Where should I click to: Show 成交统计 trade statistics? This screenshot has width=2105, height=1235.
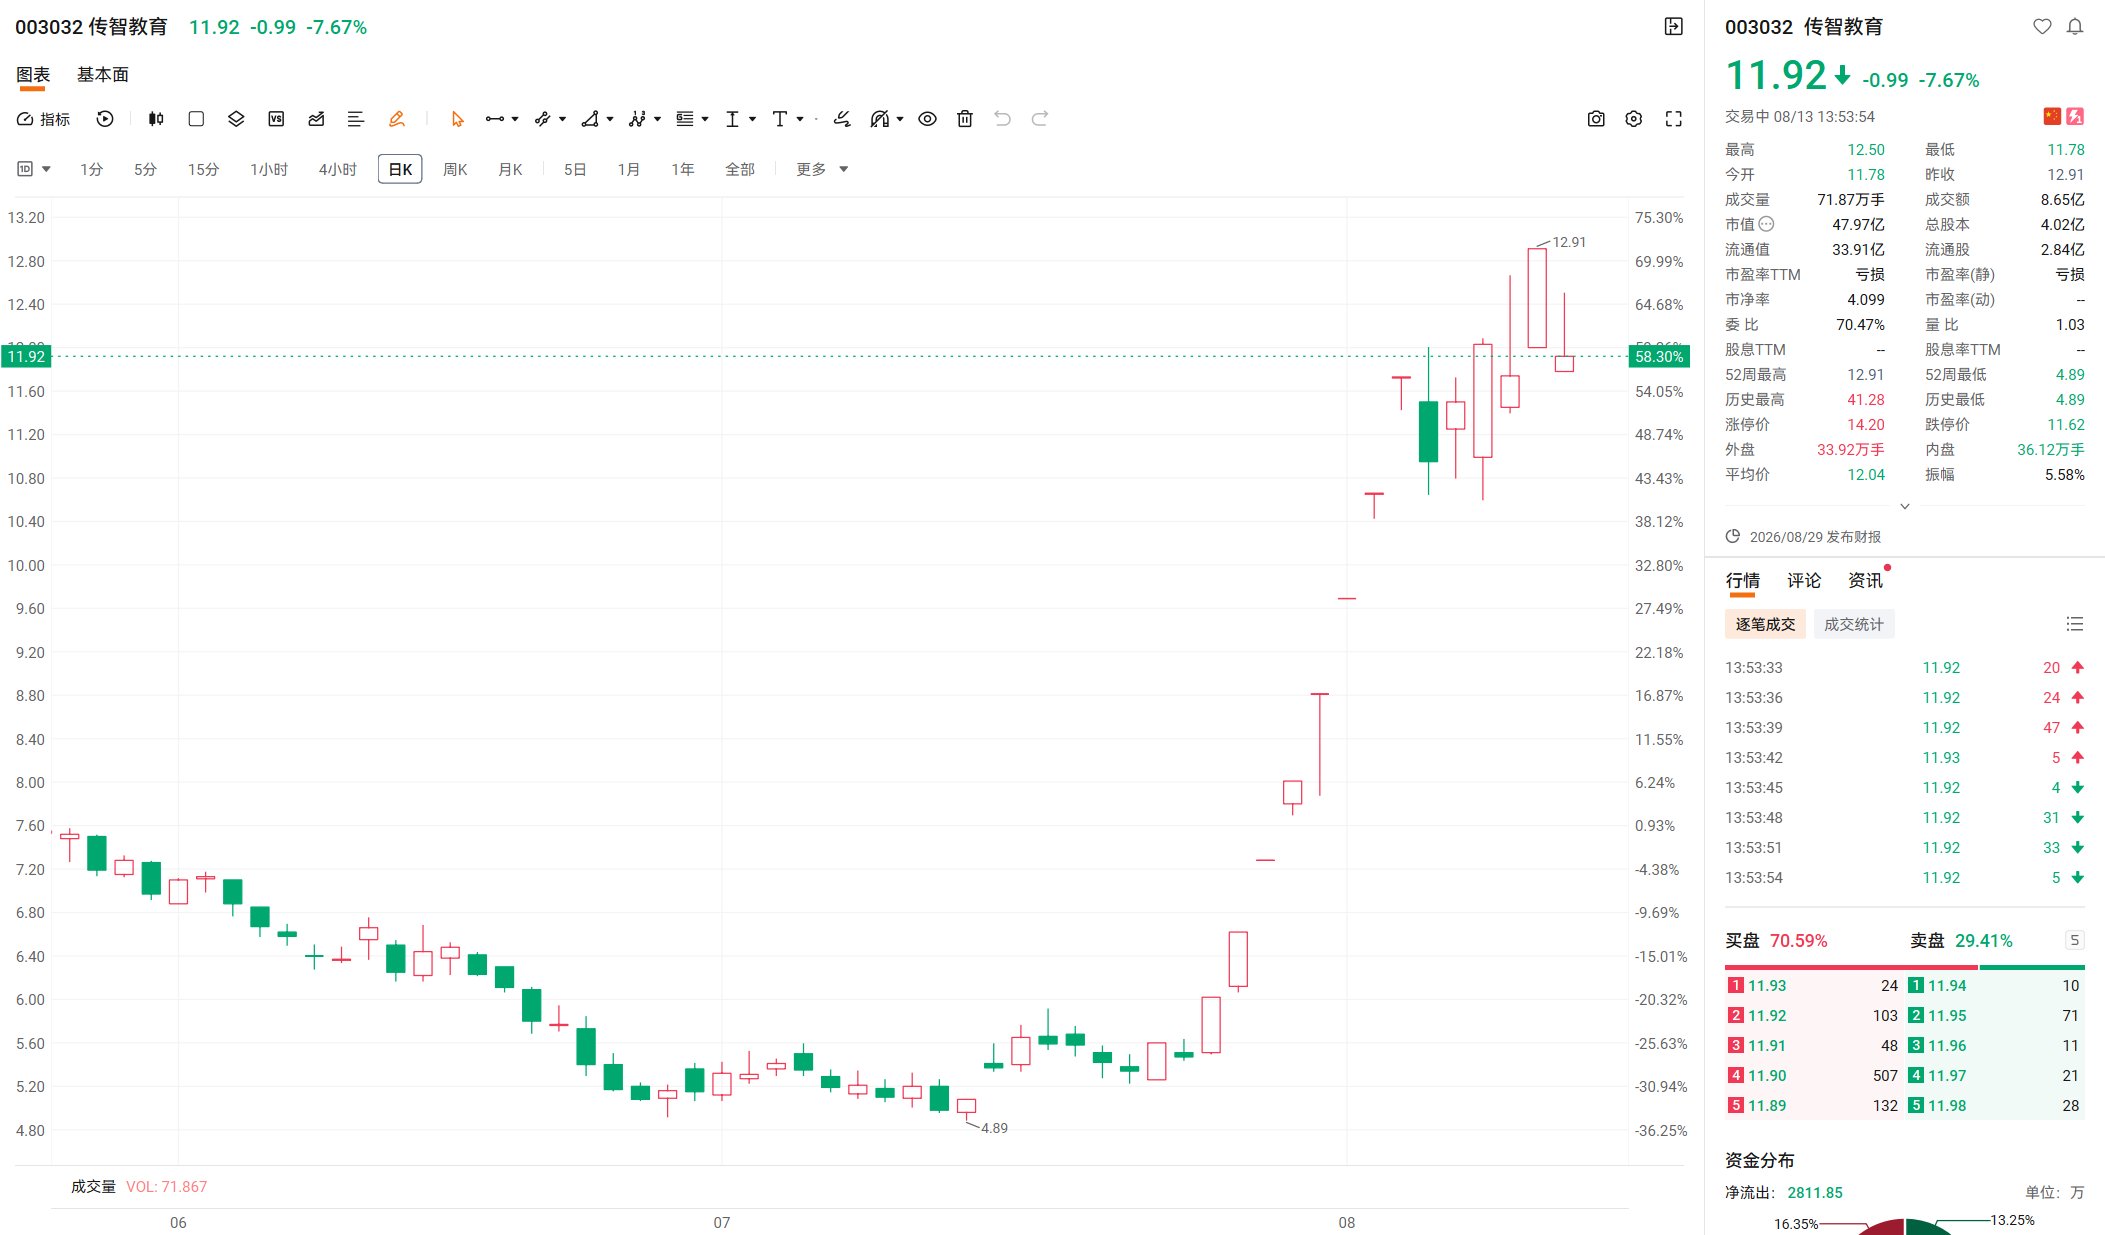pos(1854,624)
